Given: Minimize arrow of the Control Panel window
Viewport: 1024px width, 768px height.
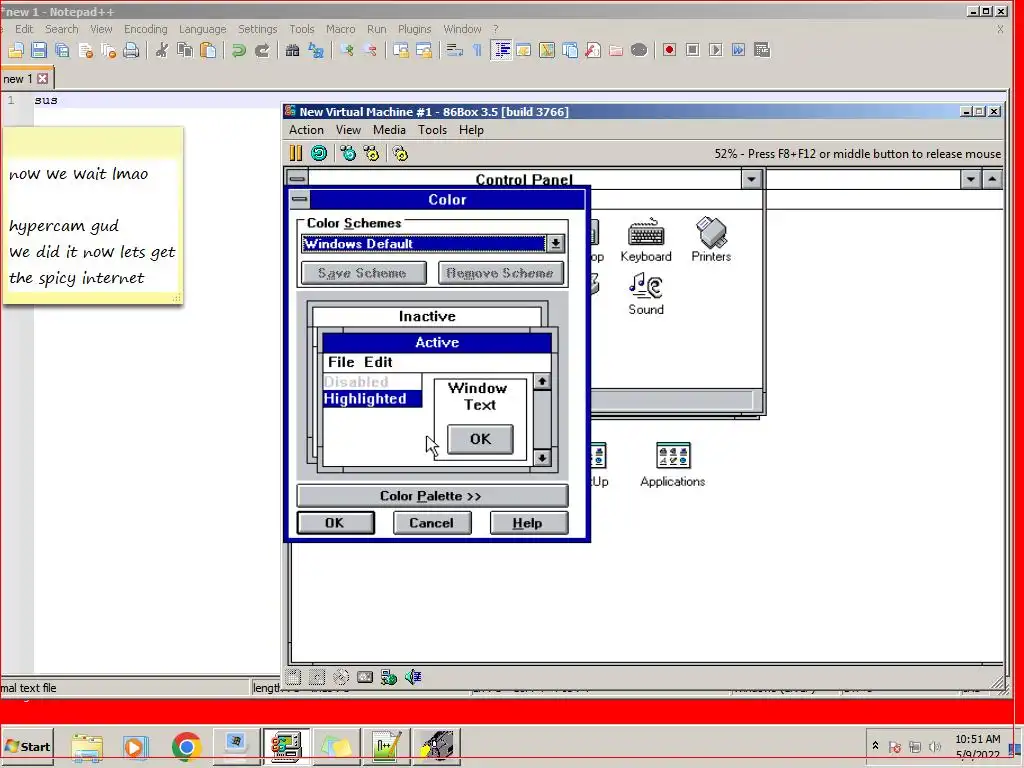Looking at the screenshot, I should click(751, 178).
